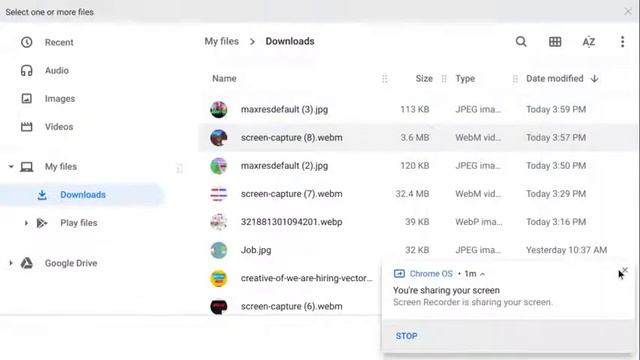Open the three-dot more options menu
This screenshot has width=640, height=360.
(622, 42)
